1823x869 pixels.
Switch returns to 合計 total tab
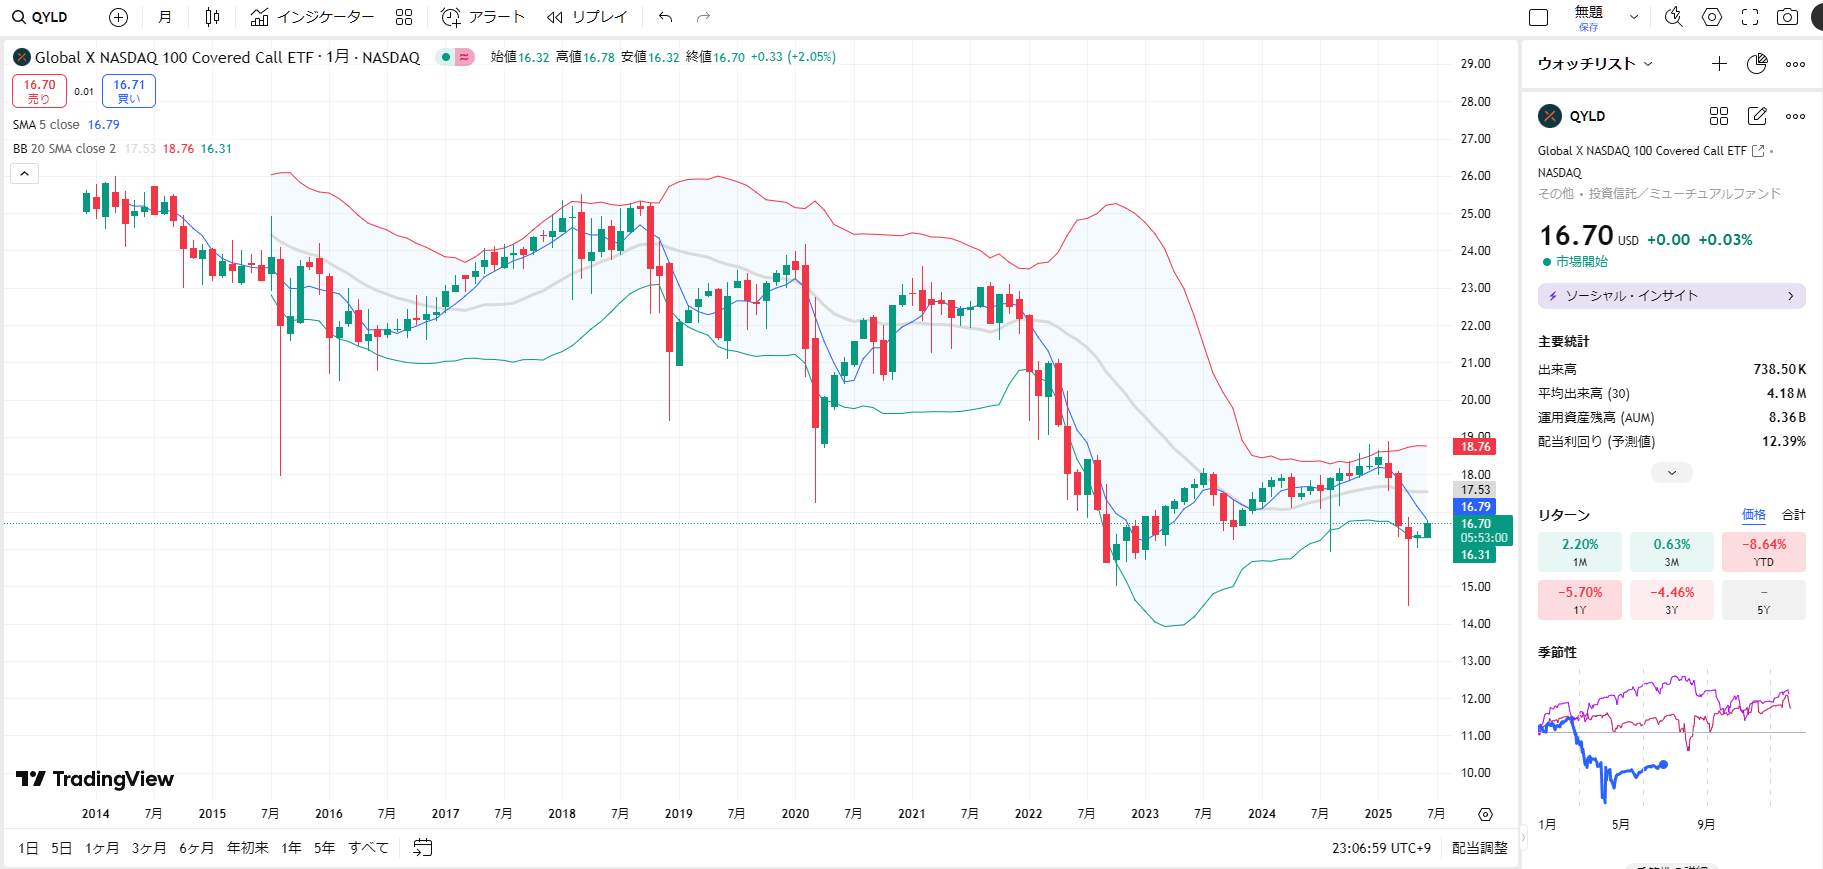1794,515
